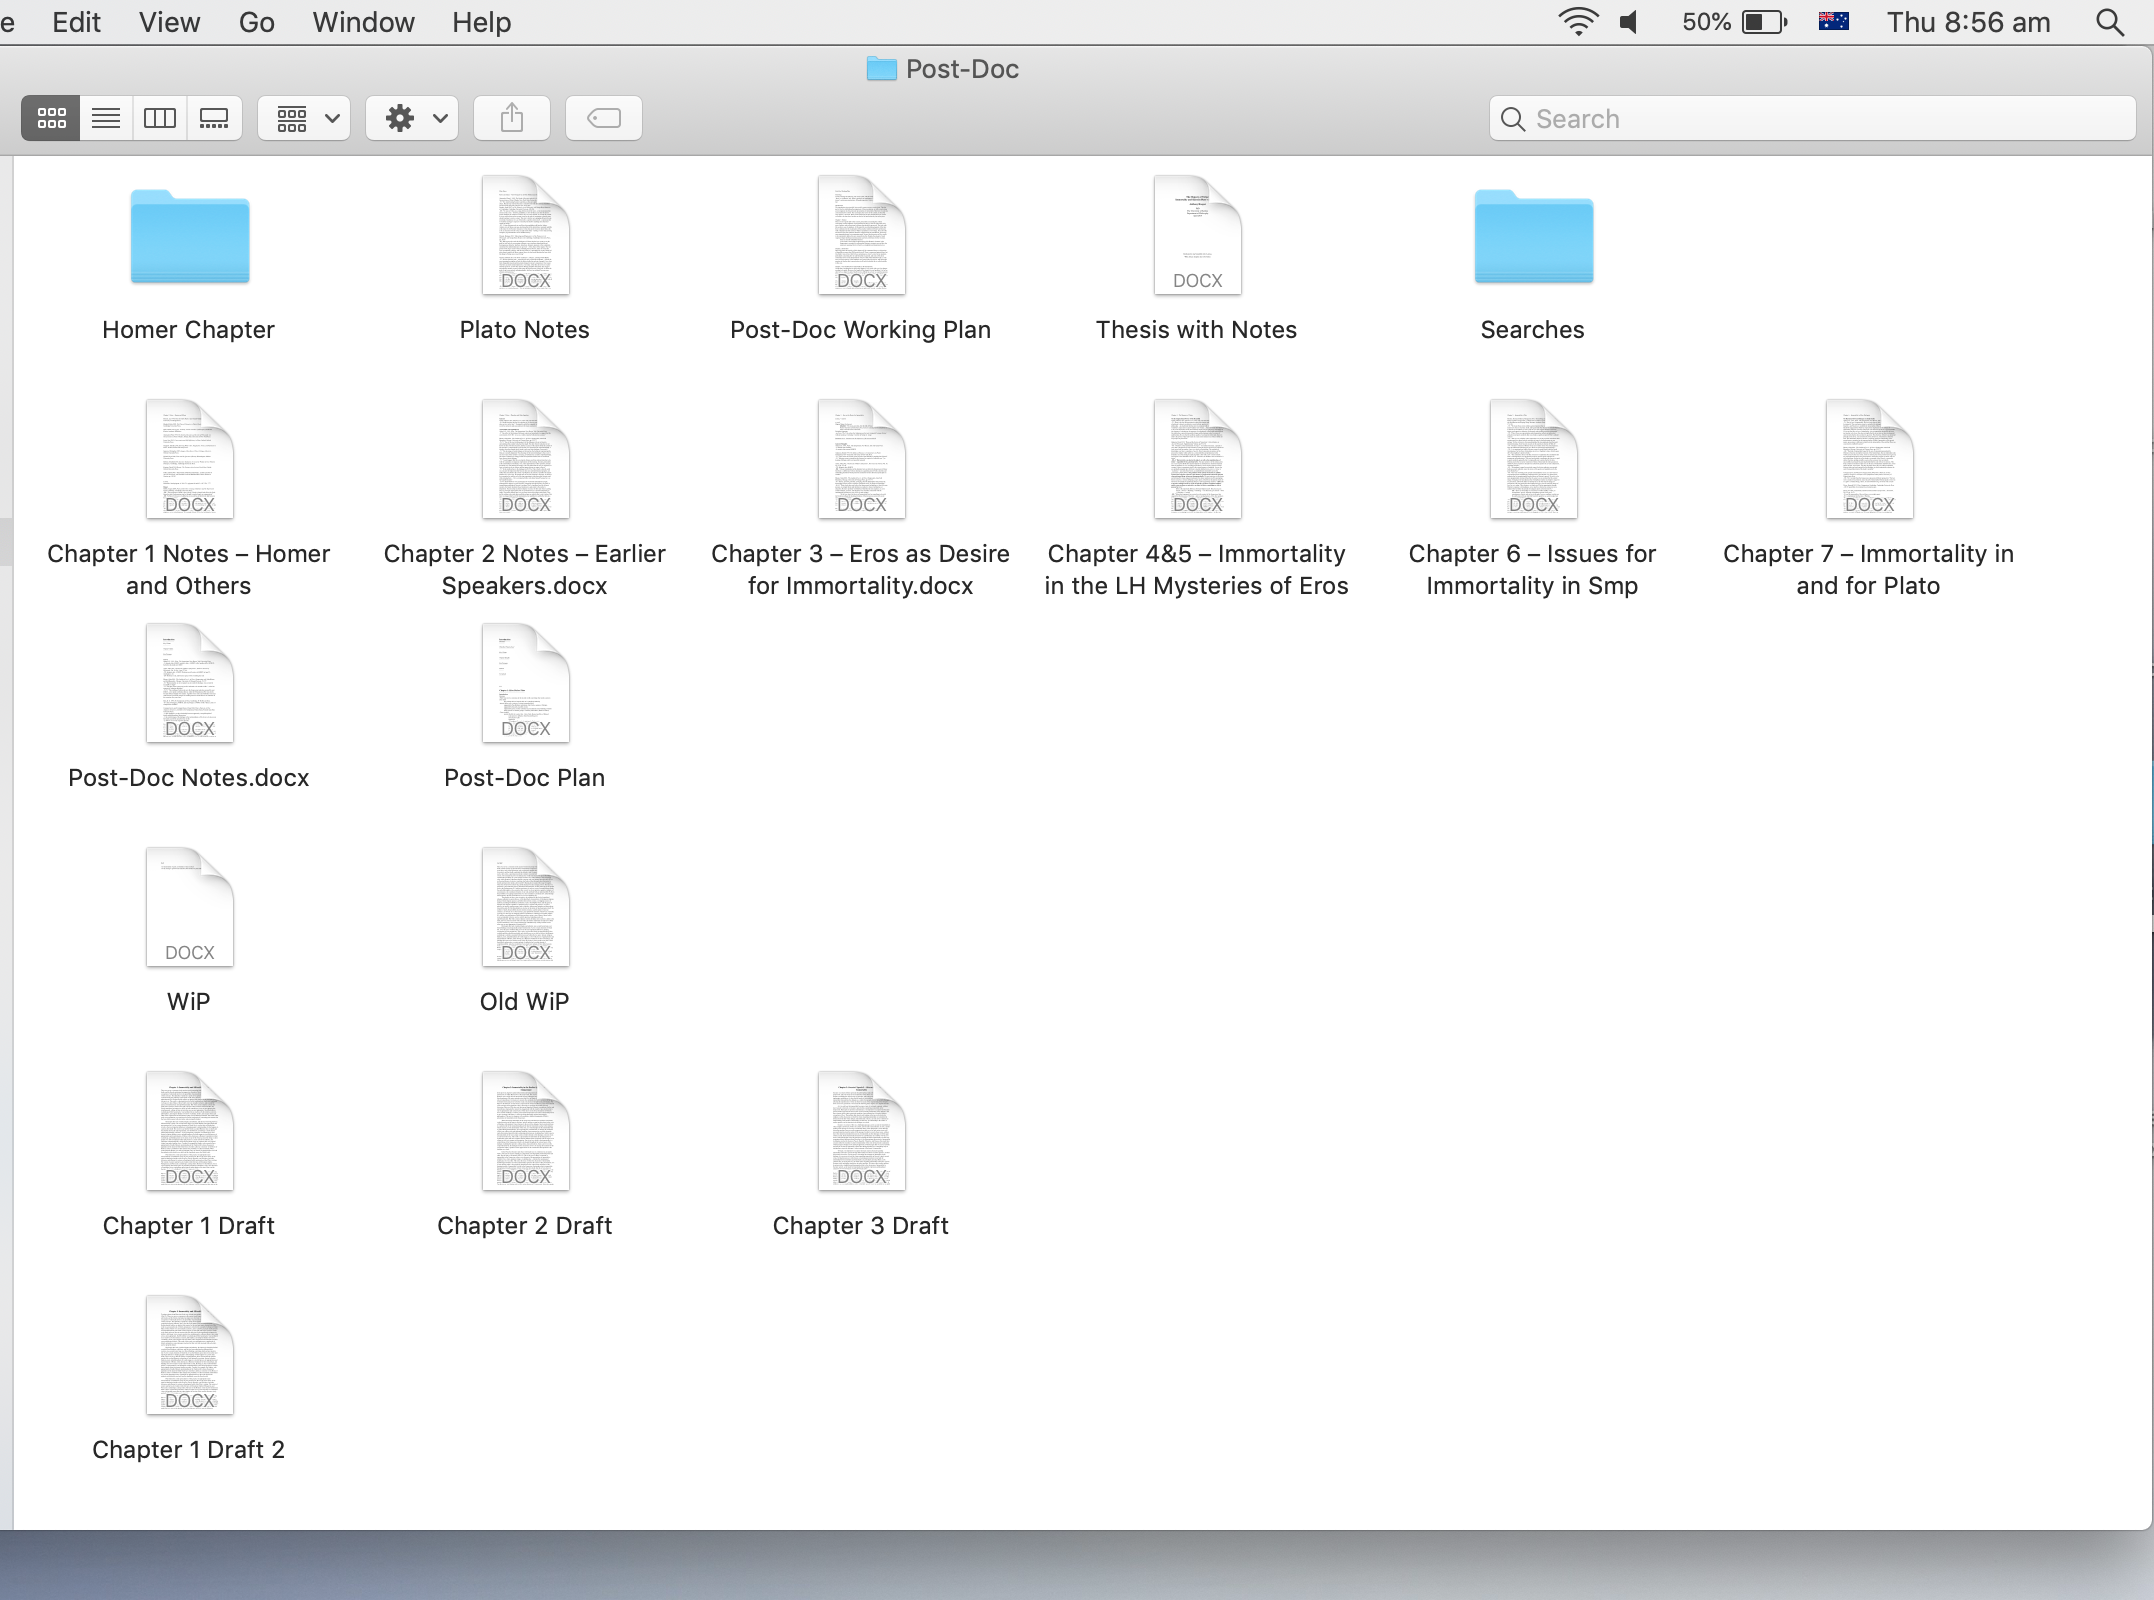Viewport: 2154px width, 1600px height.
Task: Switch to icon view mode
Action: tap(51, 119)
